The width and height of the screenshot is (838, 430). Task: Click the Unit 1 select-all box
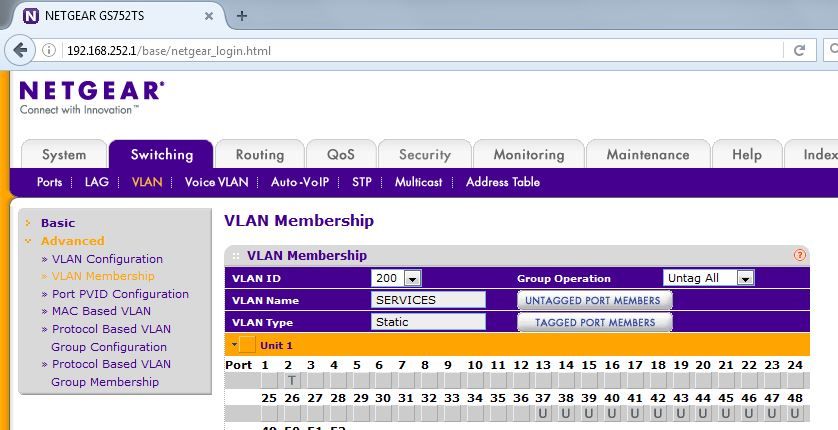[247, 345]
